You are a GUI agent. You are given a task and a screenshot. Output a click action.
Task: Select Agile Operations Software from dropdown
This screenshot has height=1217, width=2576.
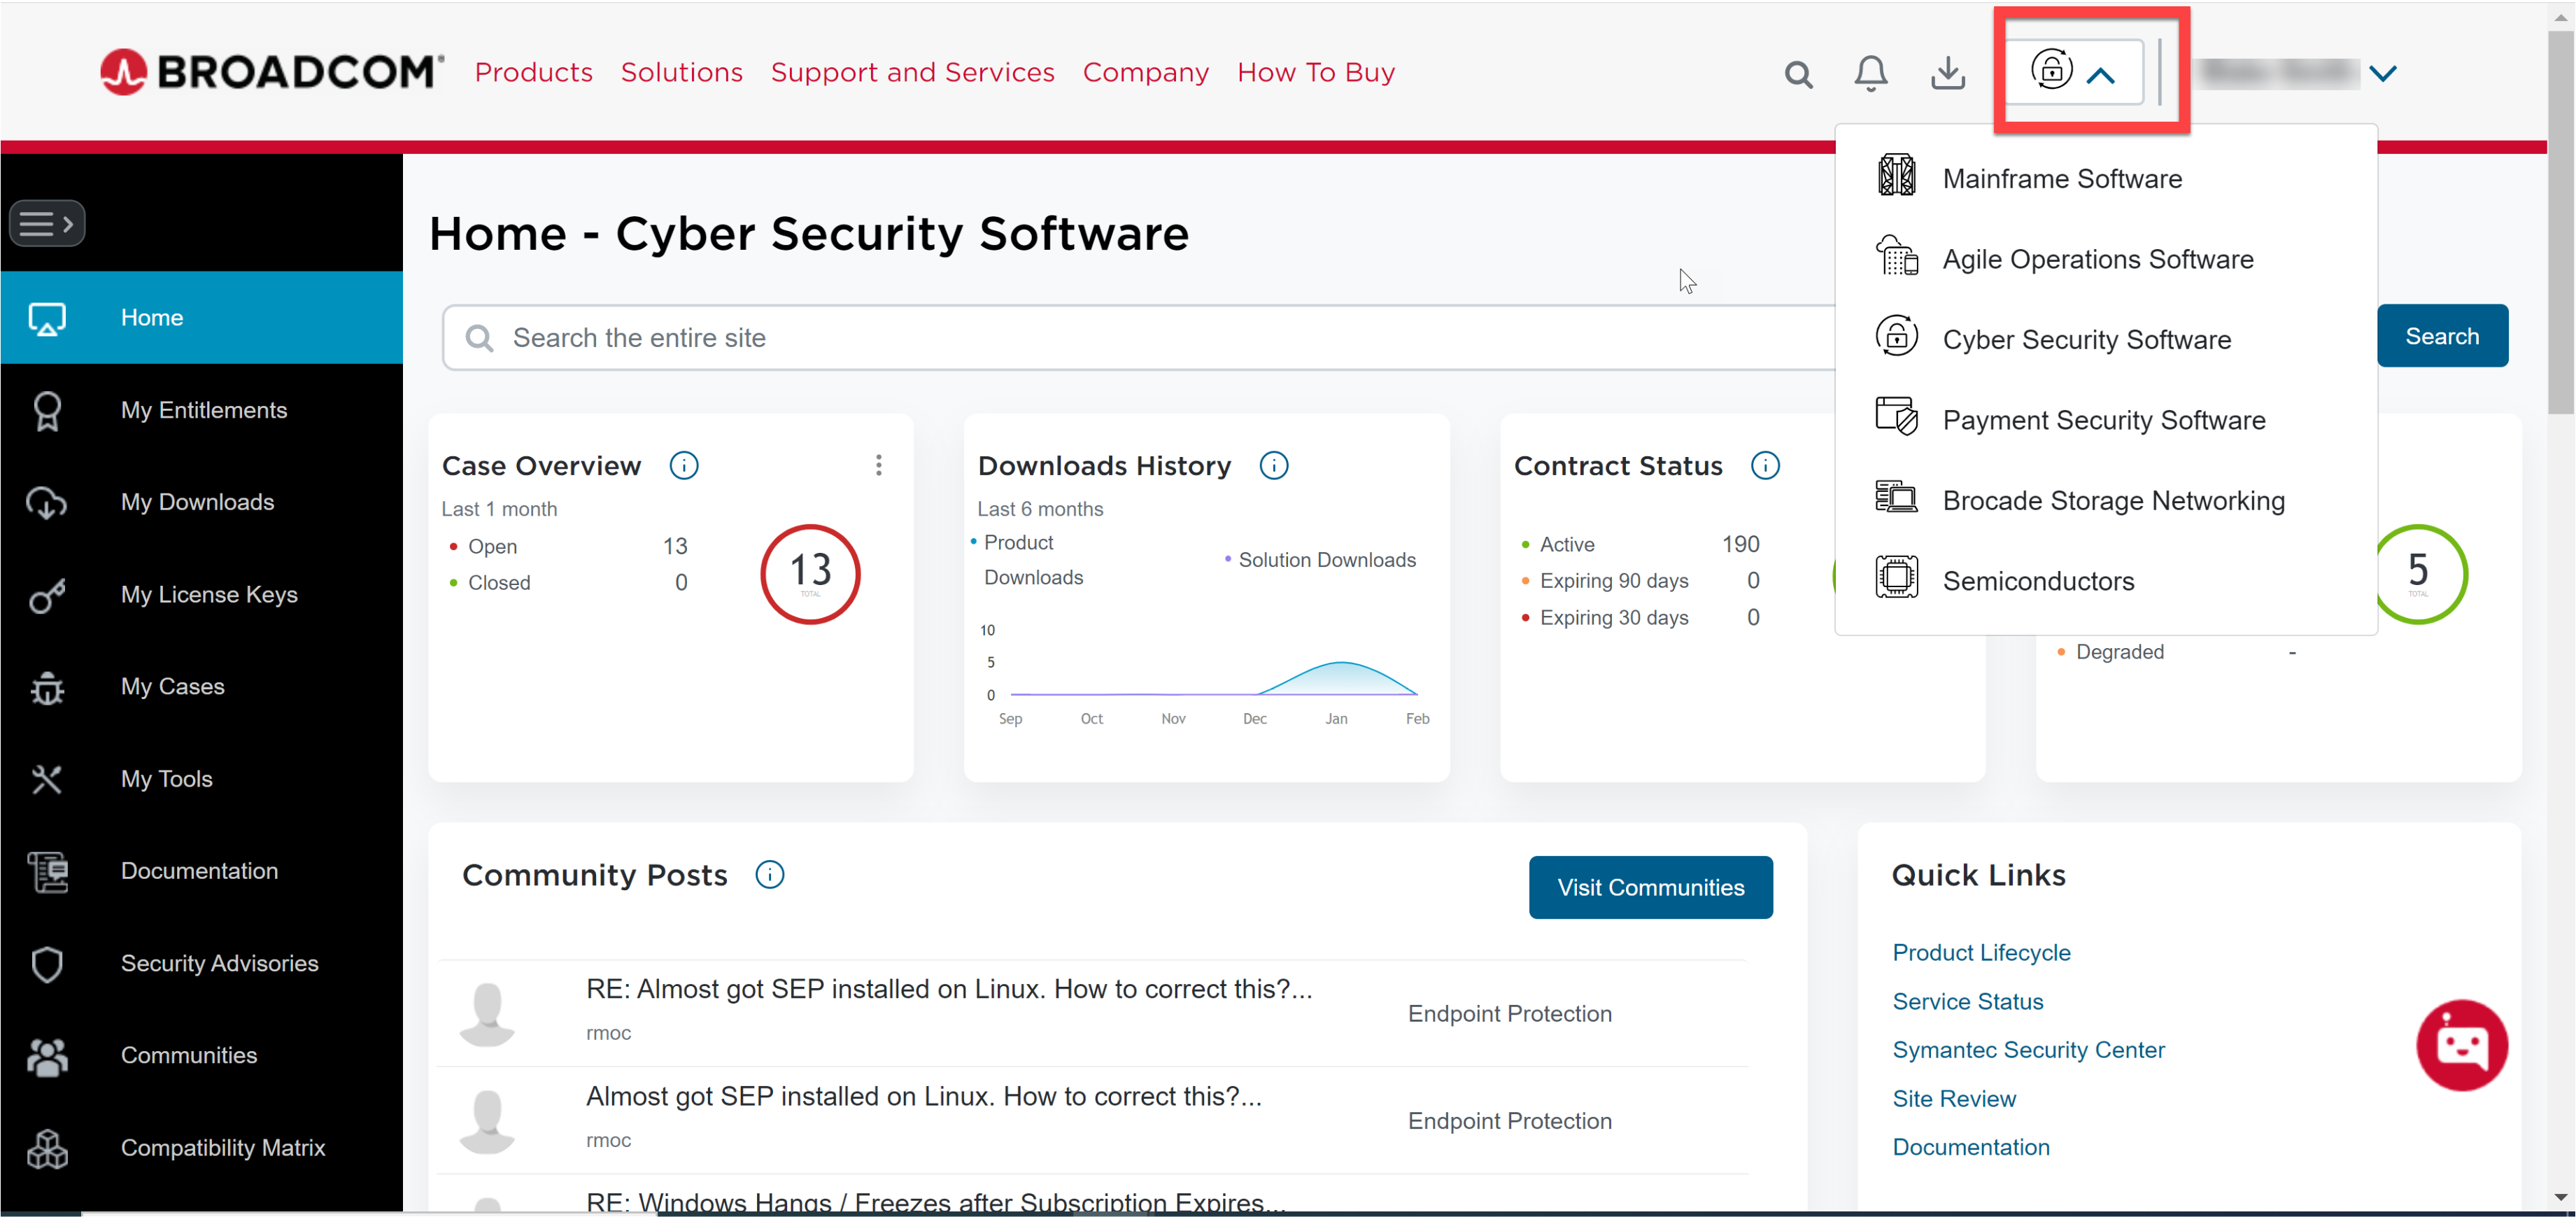pyautogui.click(x=2106, y=259)
